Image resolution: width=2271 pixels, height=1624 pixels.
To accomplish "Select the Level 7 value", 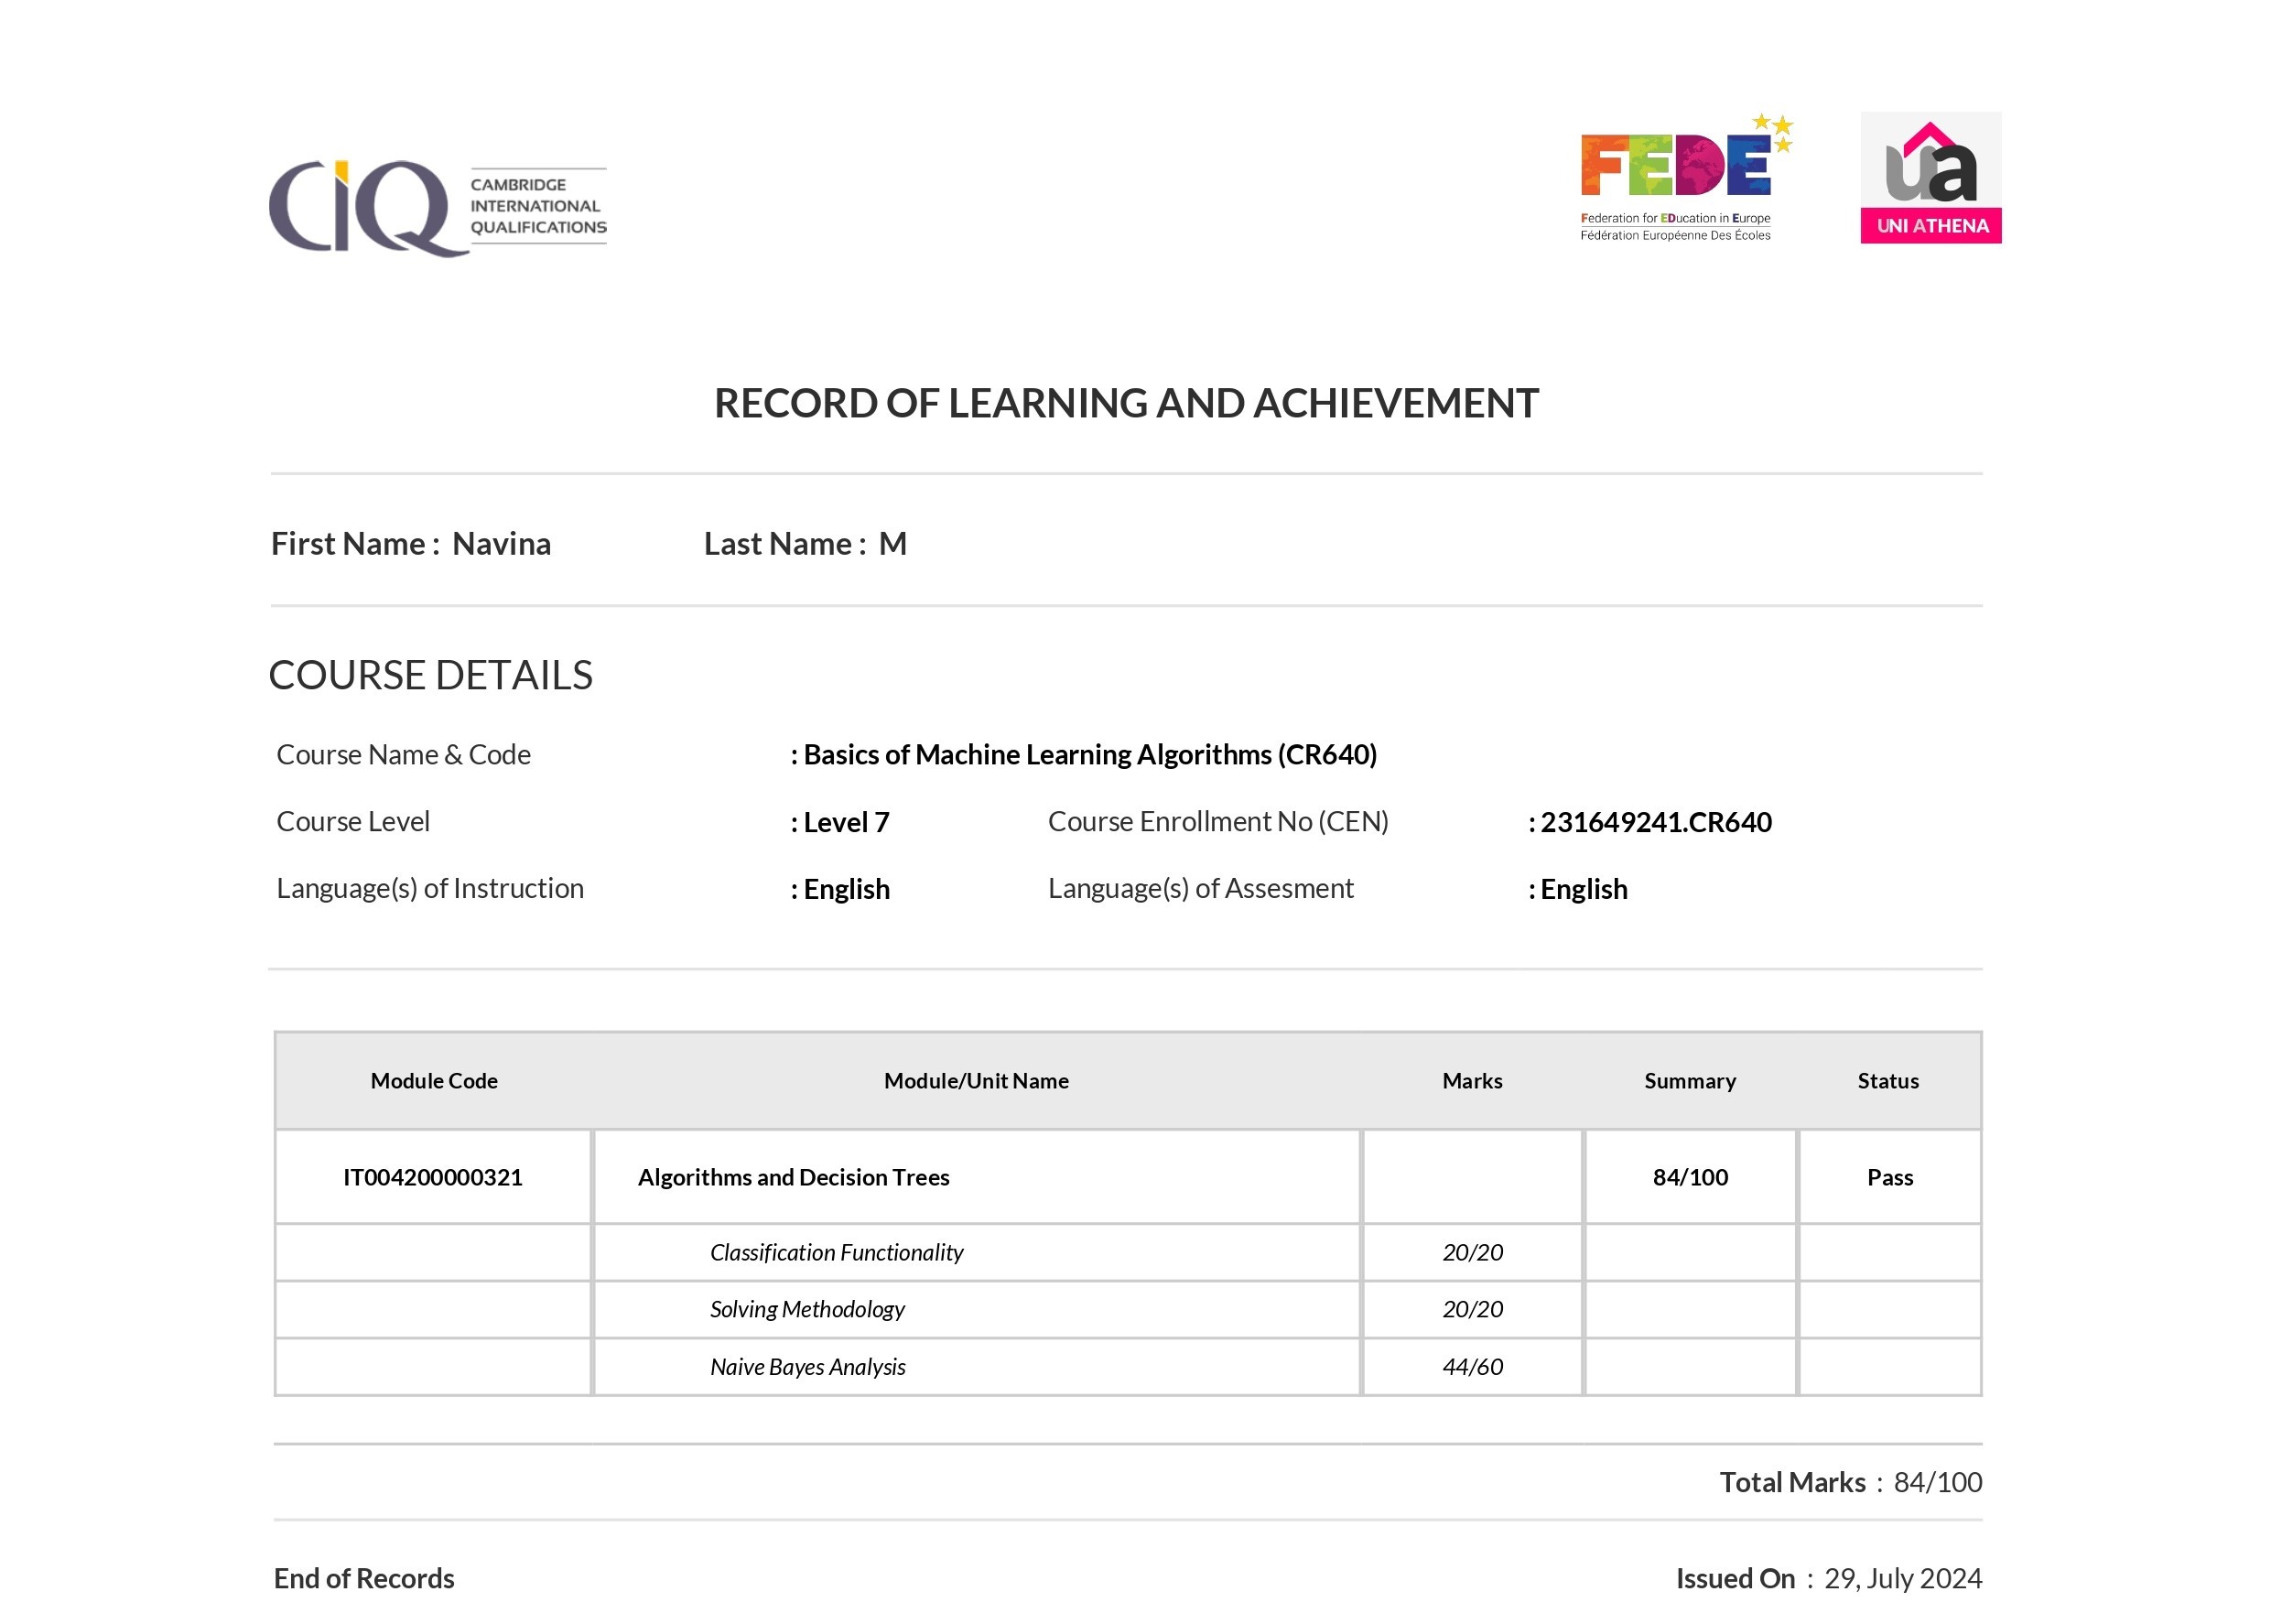I will [x=846, y=822].
